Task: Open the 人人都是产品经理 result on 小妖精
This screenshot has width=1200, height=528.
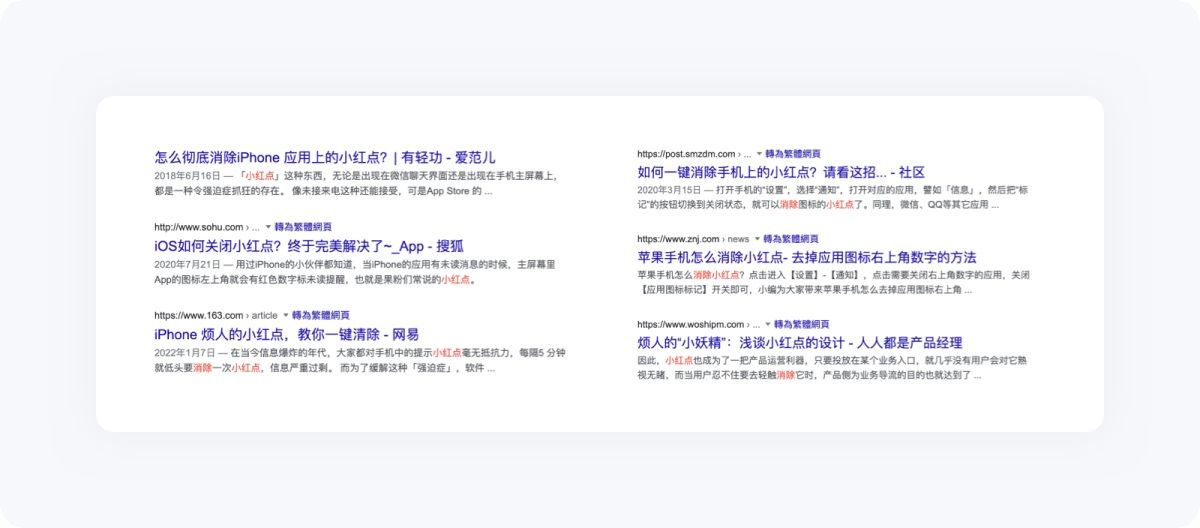Action: tap(800, 343)
